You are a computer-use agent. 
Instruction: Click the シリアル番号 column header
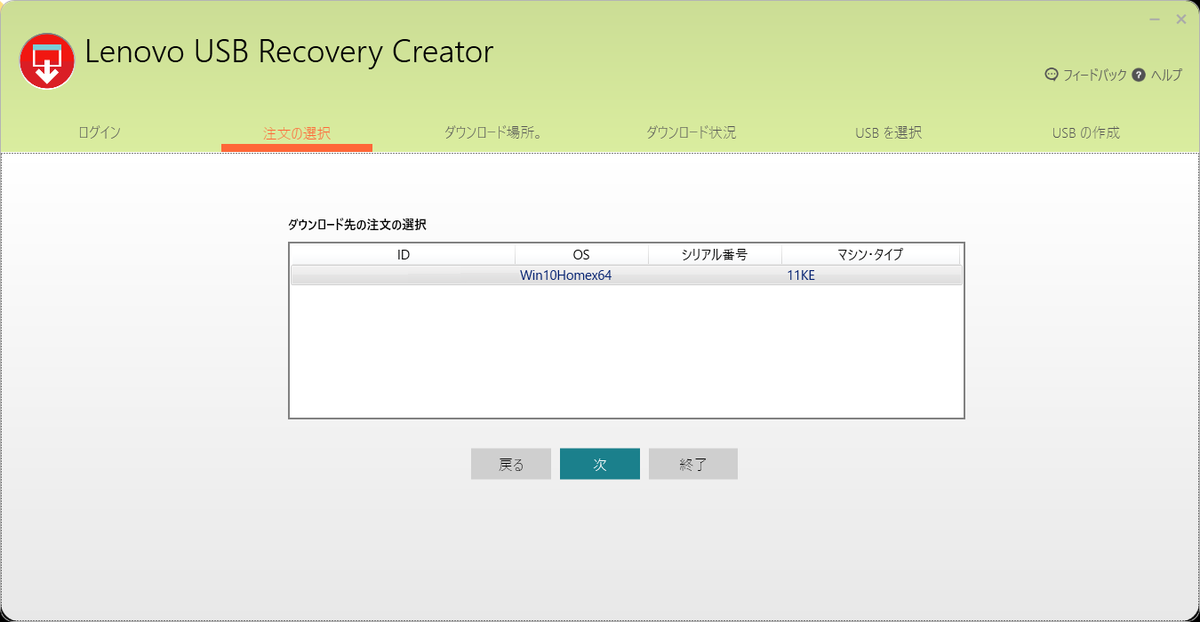pos(716,254)
